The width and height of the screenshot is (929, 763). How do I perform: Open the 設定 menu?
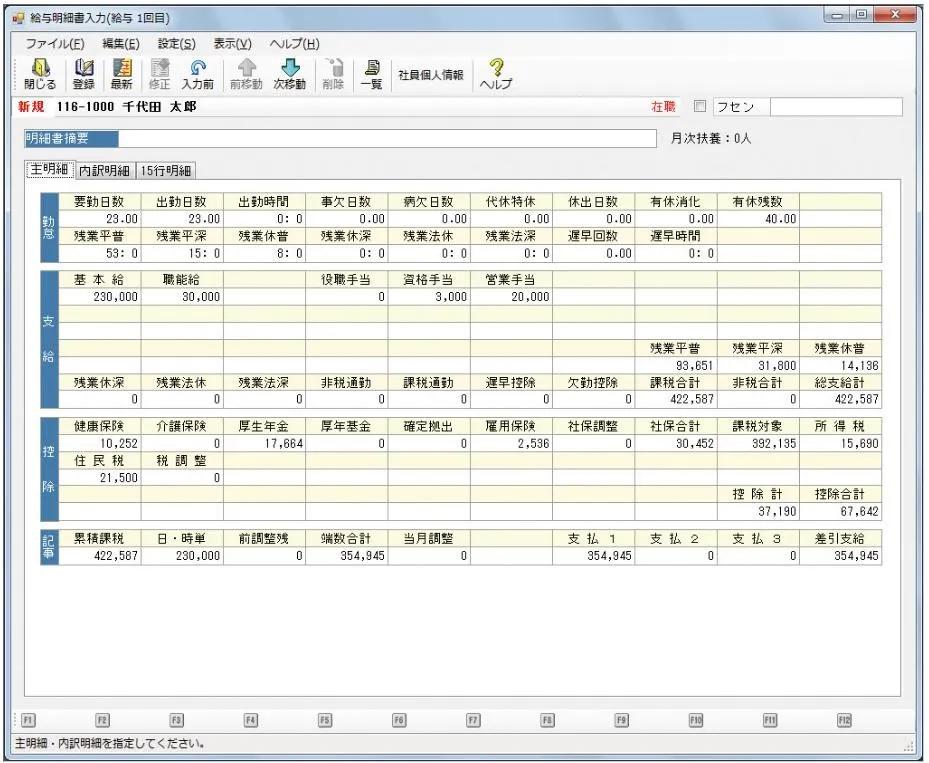[175, 43]
